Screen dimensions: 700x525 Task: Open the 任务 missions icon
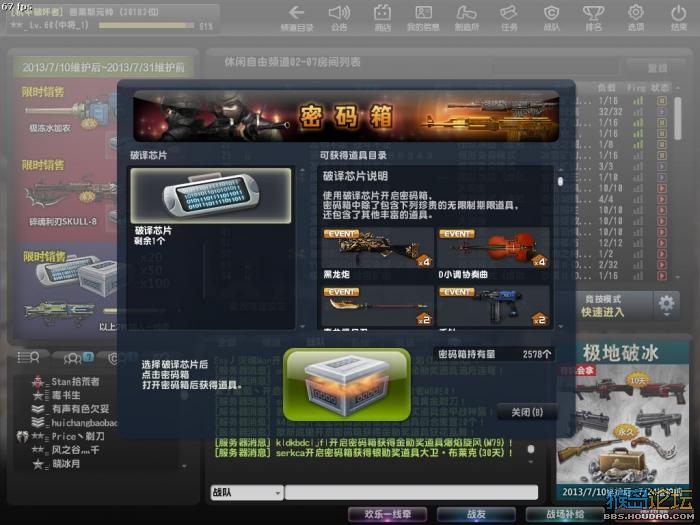[509, 18]
